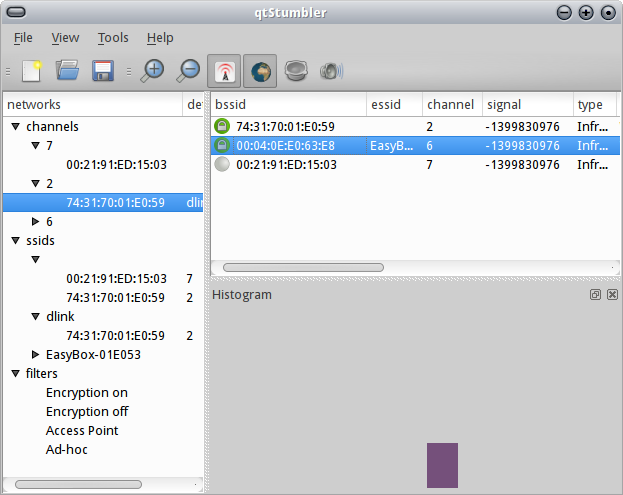
Task: Sort by the bssid column header
Action: pos(288,104)
